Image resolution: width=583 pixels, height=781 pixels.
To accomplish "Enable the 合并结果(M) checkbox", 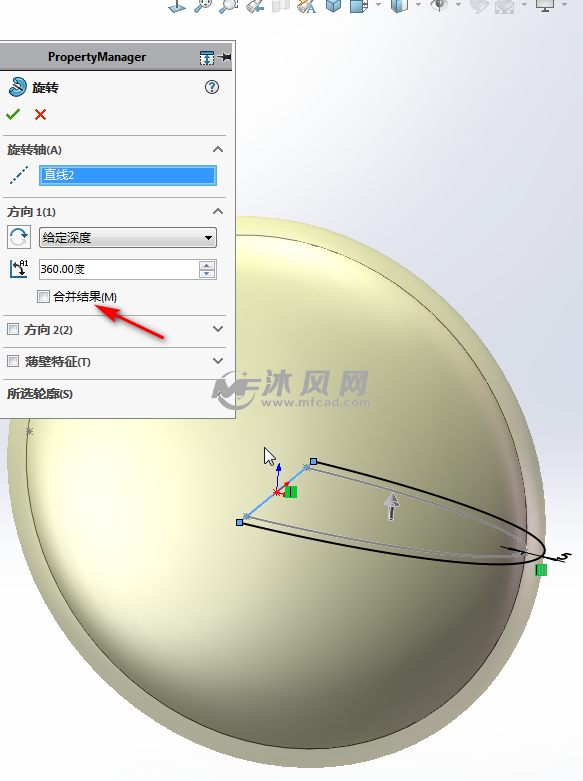I will coord(43,297).
